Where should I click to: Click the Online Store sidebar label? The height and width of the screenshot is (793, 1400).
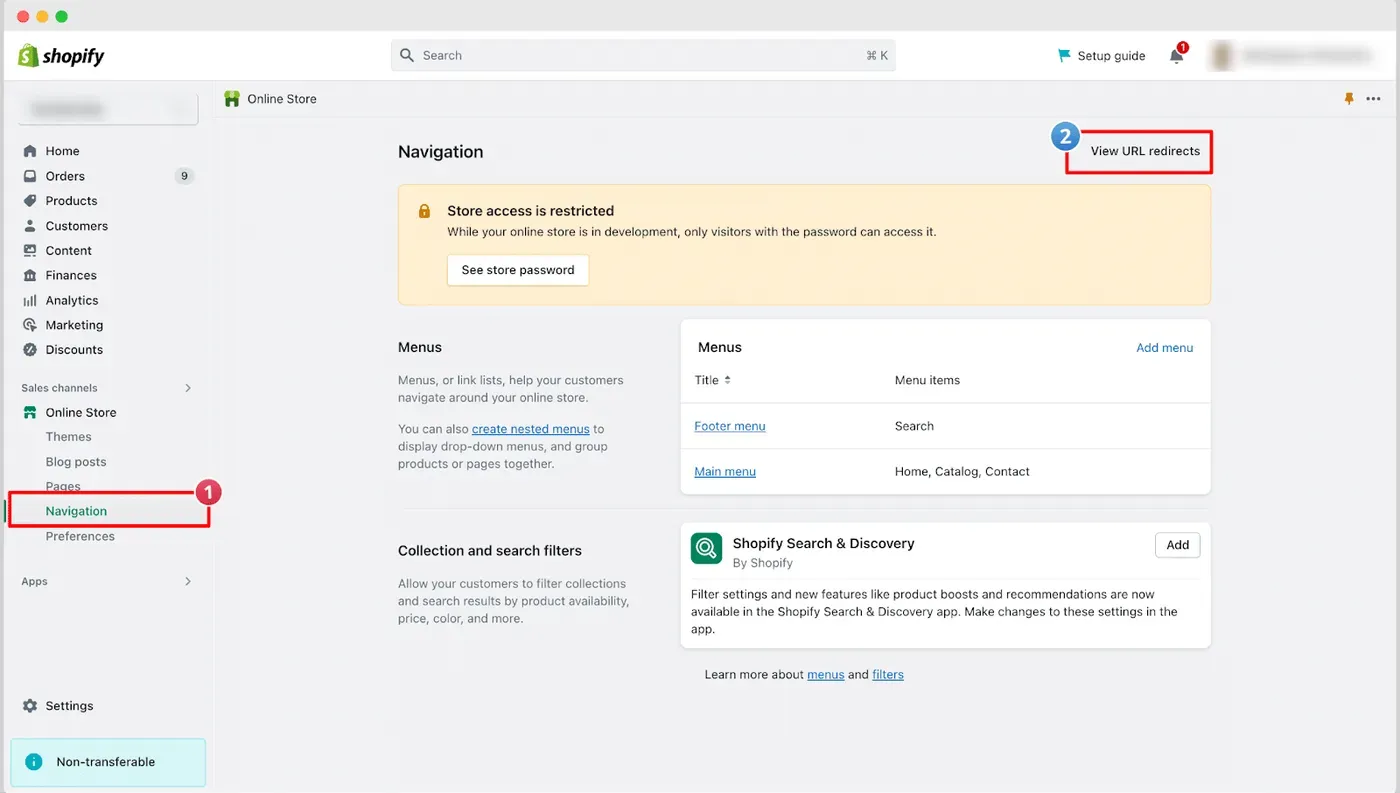(81, 412)
